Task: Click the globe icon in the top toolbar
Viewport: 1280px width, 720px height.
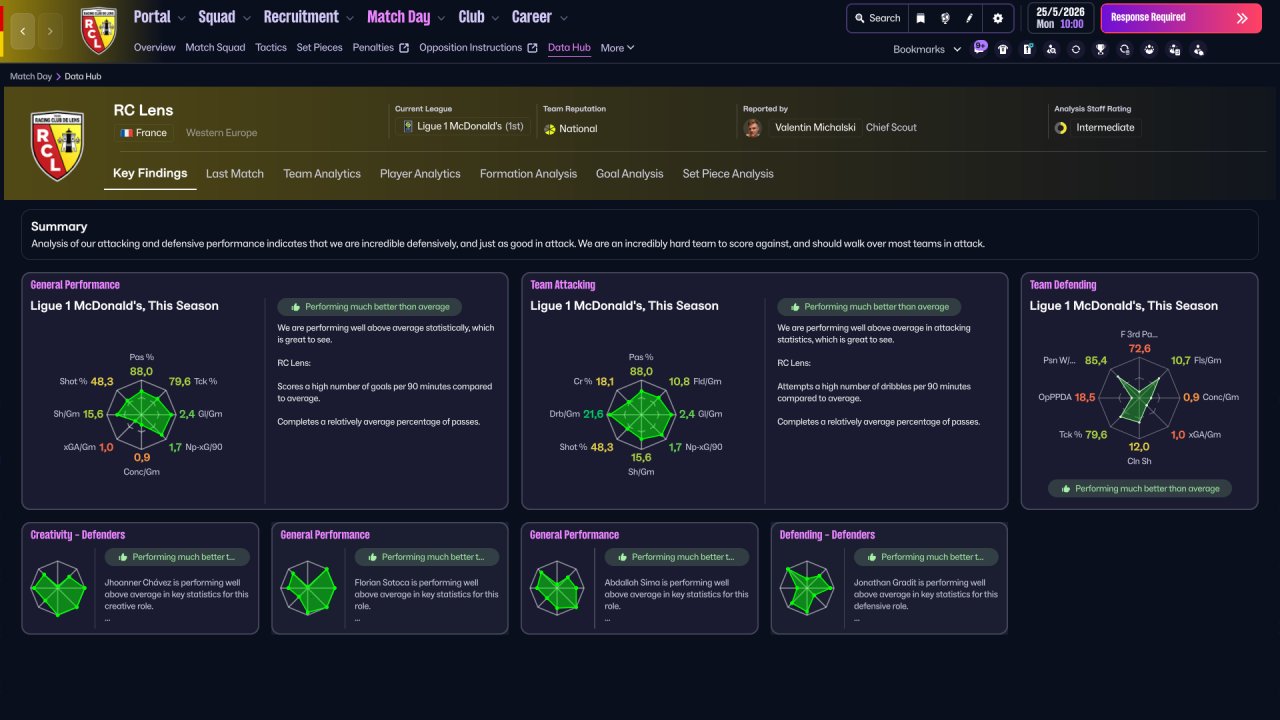Action: point(945,18)
